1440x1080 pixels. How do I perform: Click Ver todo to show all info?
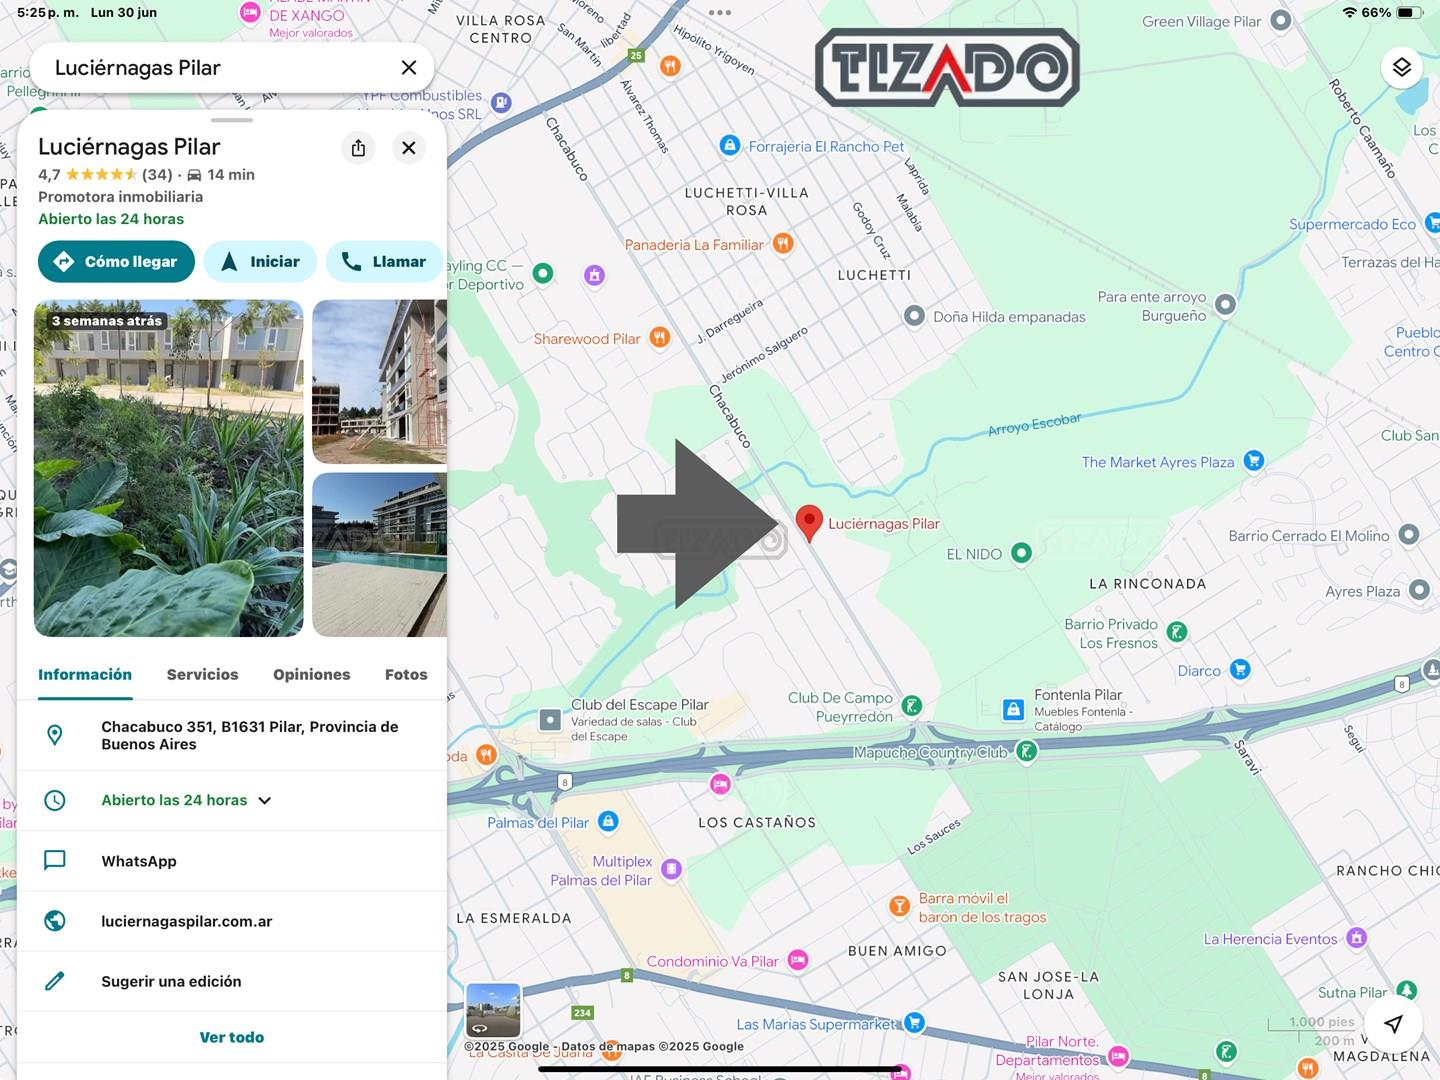click(232, 1037)
